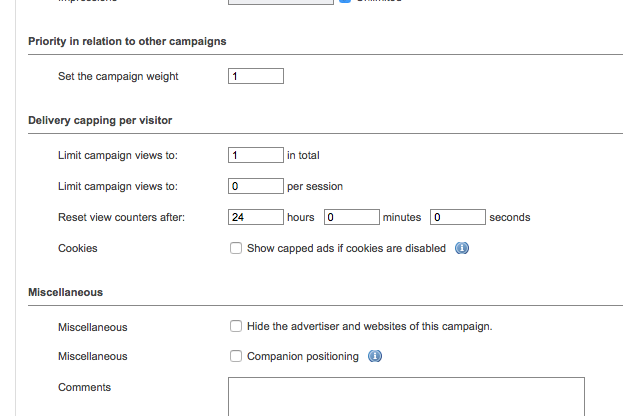Enable showing capped ads if cookies are disabled
The image size is (623, 416).
click(236, 249)
